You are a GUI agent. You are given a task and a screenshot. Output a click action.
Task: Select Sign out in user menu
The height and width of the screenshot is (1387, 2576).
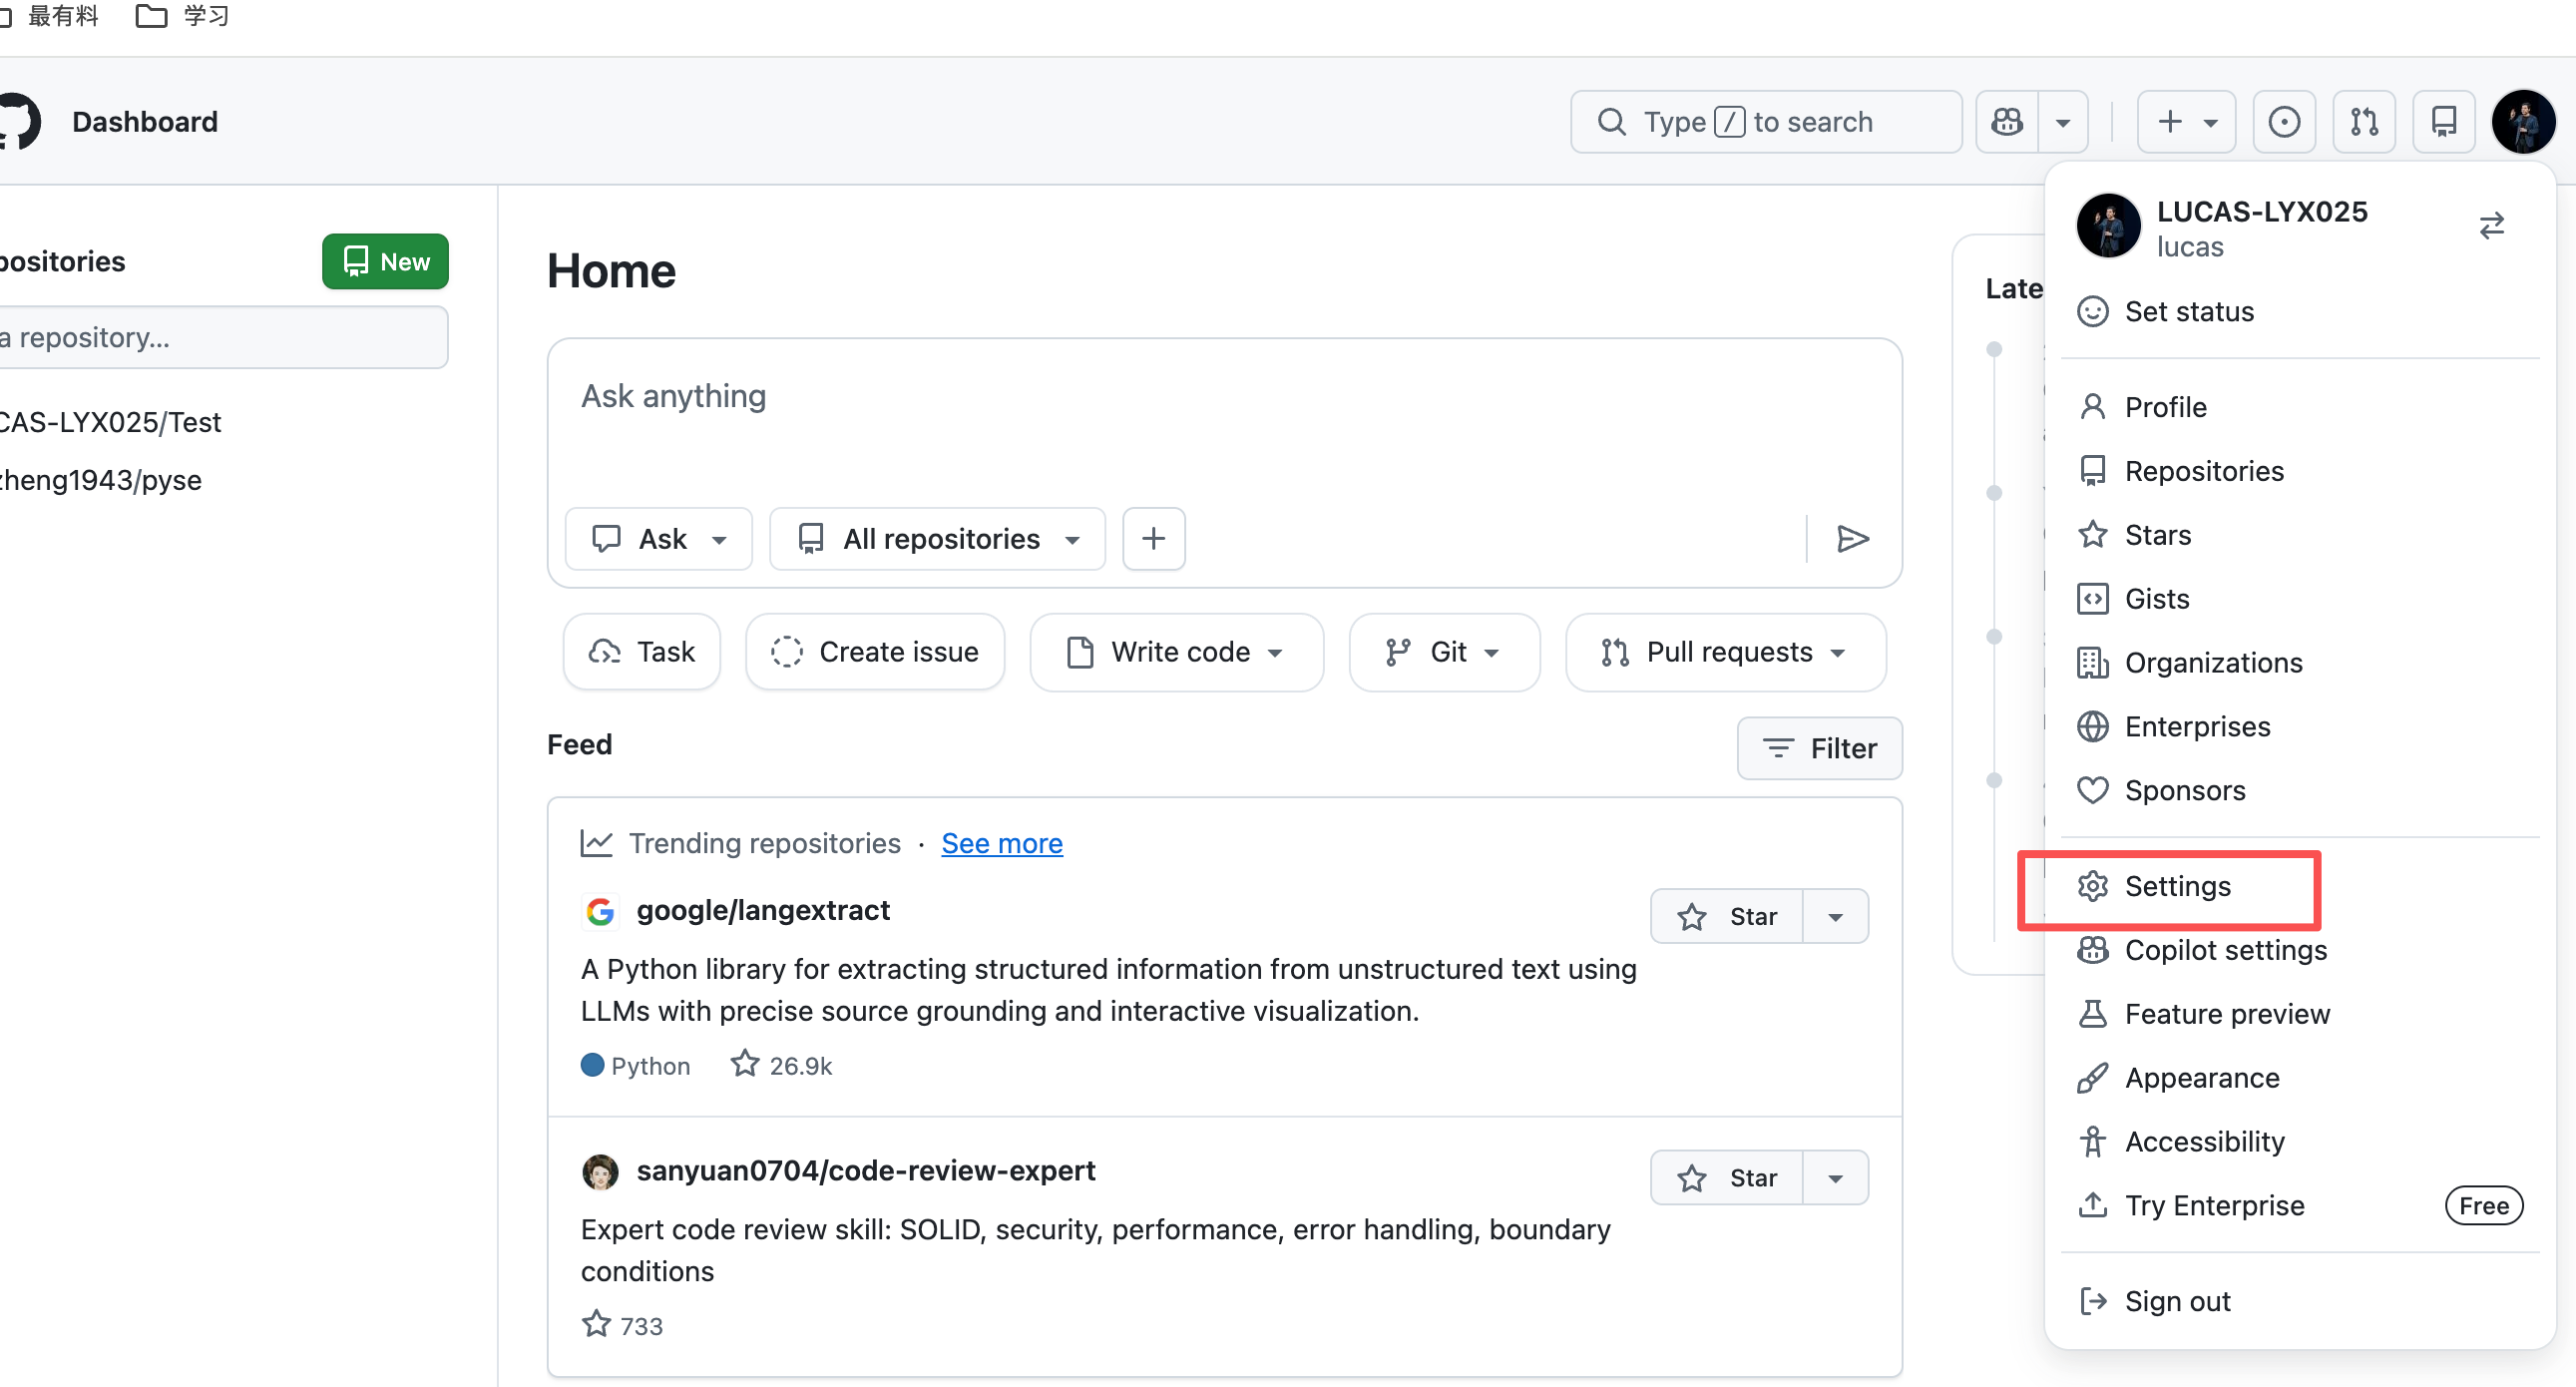tap(2177, 1301)
